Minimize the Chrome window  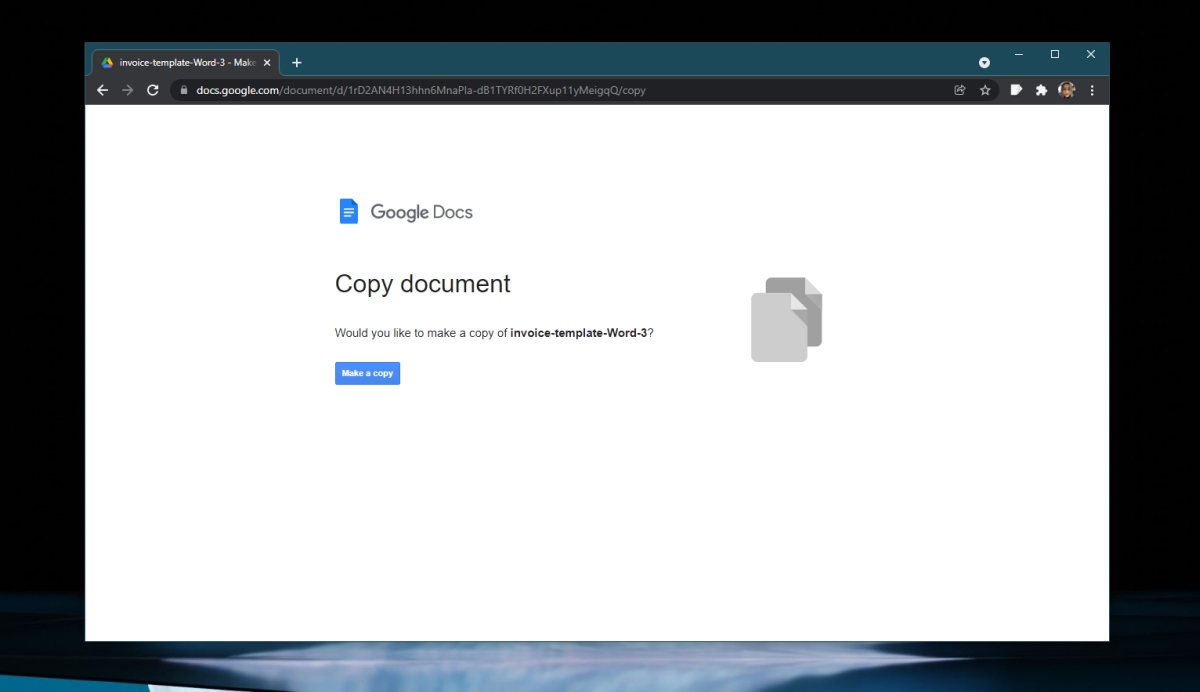1019,54
